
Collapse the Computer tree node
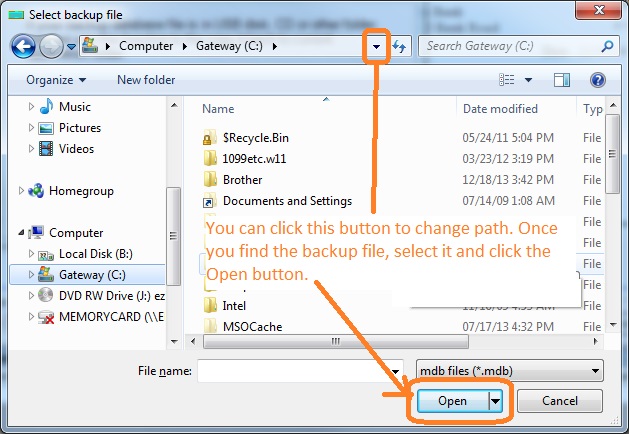click(22, 233)
